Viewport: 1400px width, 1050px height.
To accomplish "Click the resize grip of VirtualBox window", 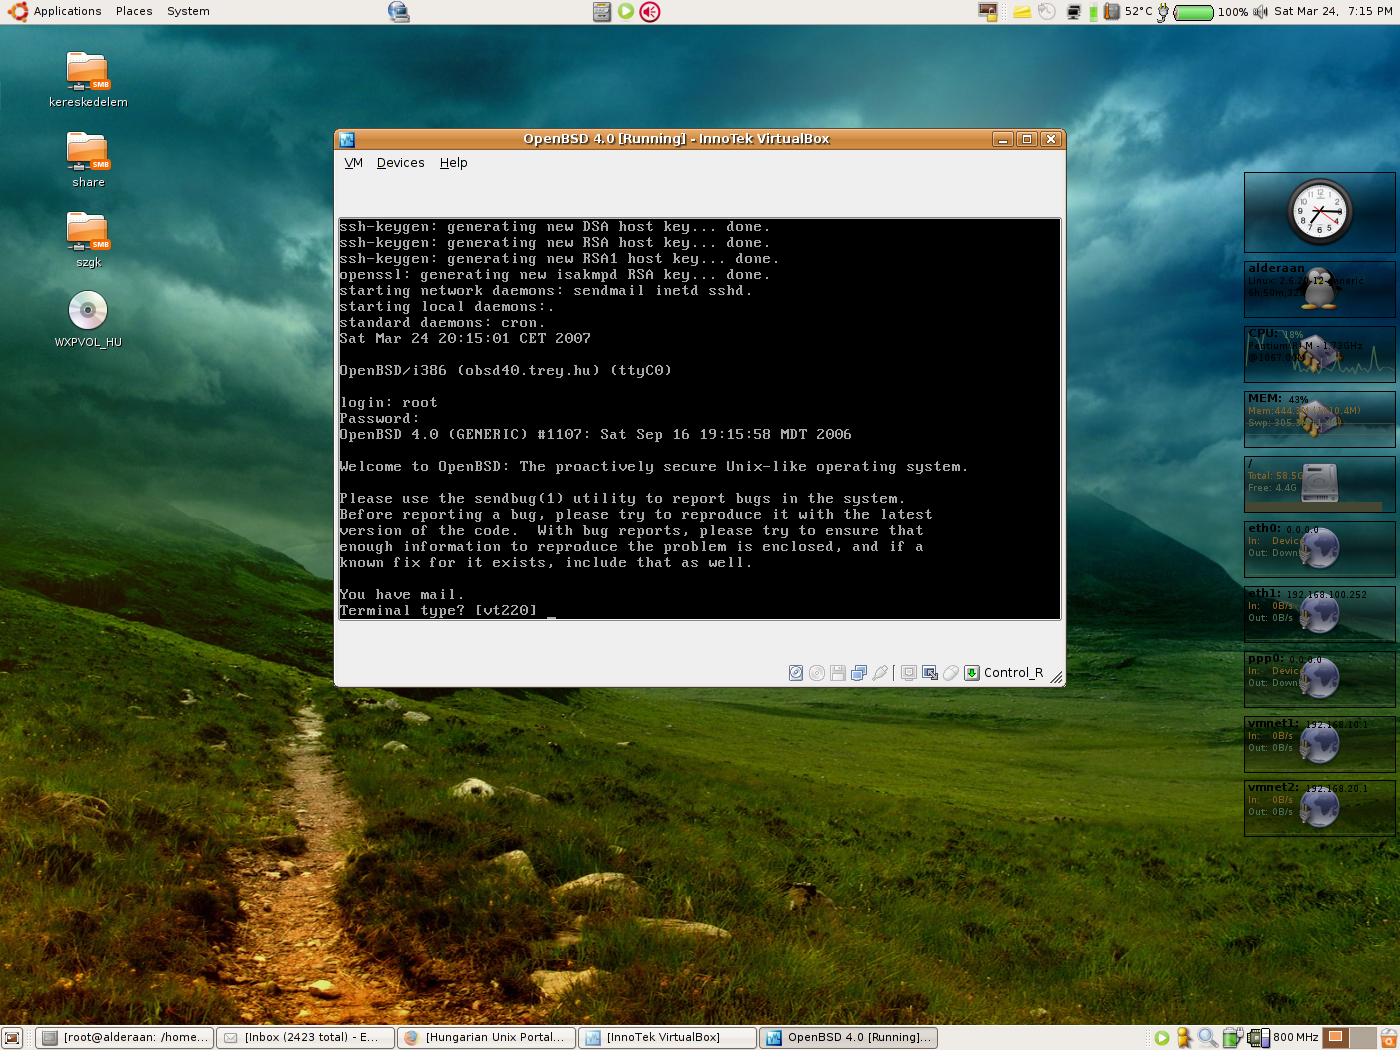I will click(x=1056, y=677).
